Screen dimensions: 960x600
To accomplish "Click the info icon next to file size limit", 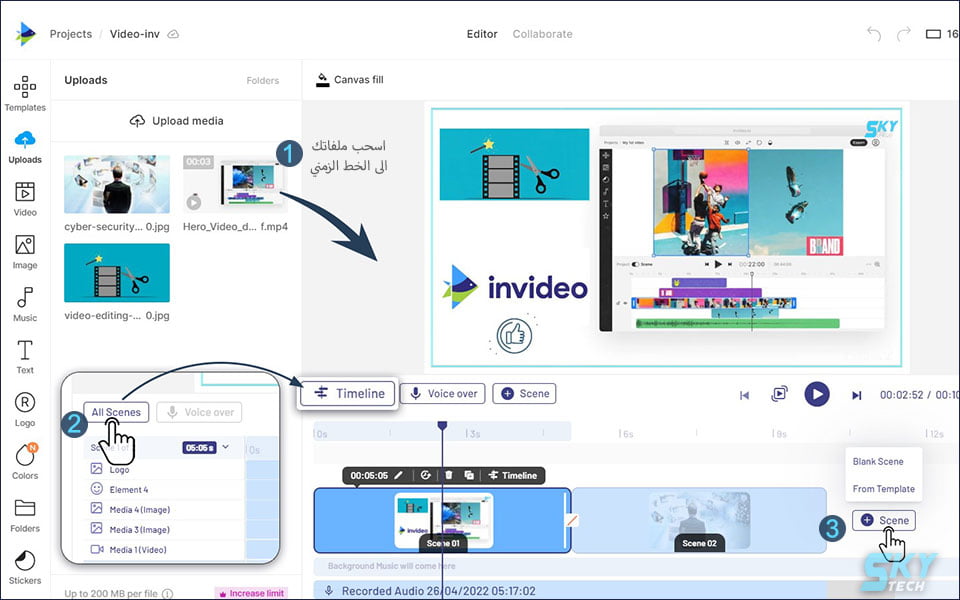I will (167, 593).
